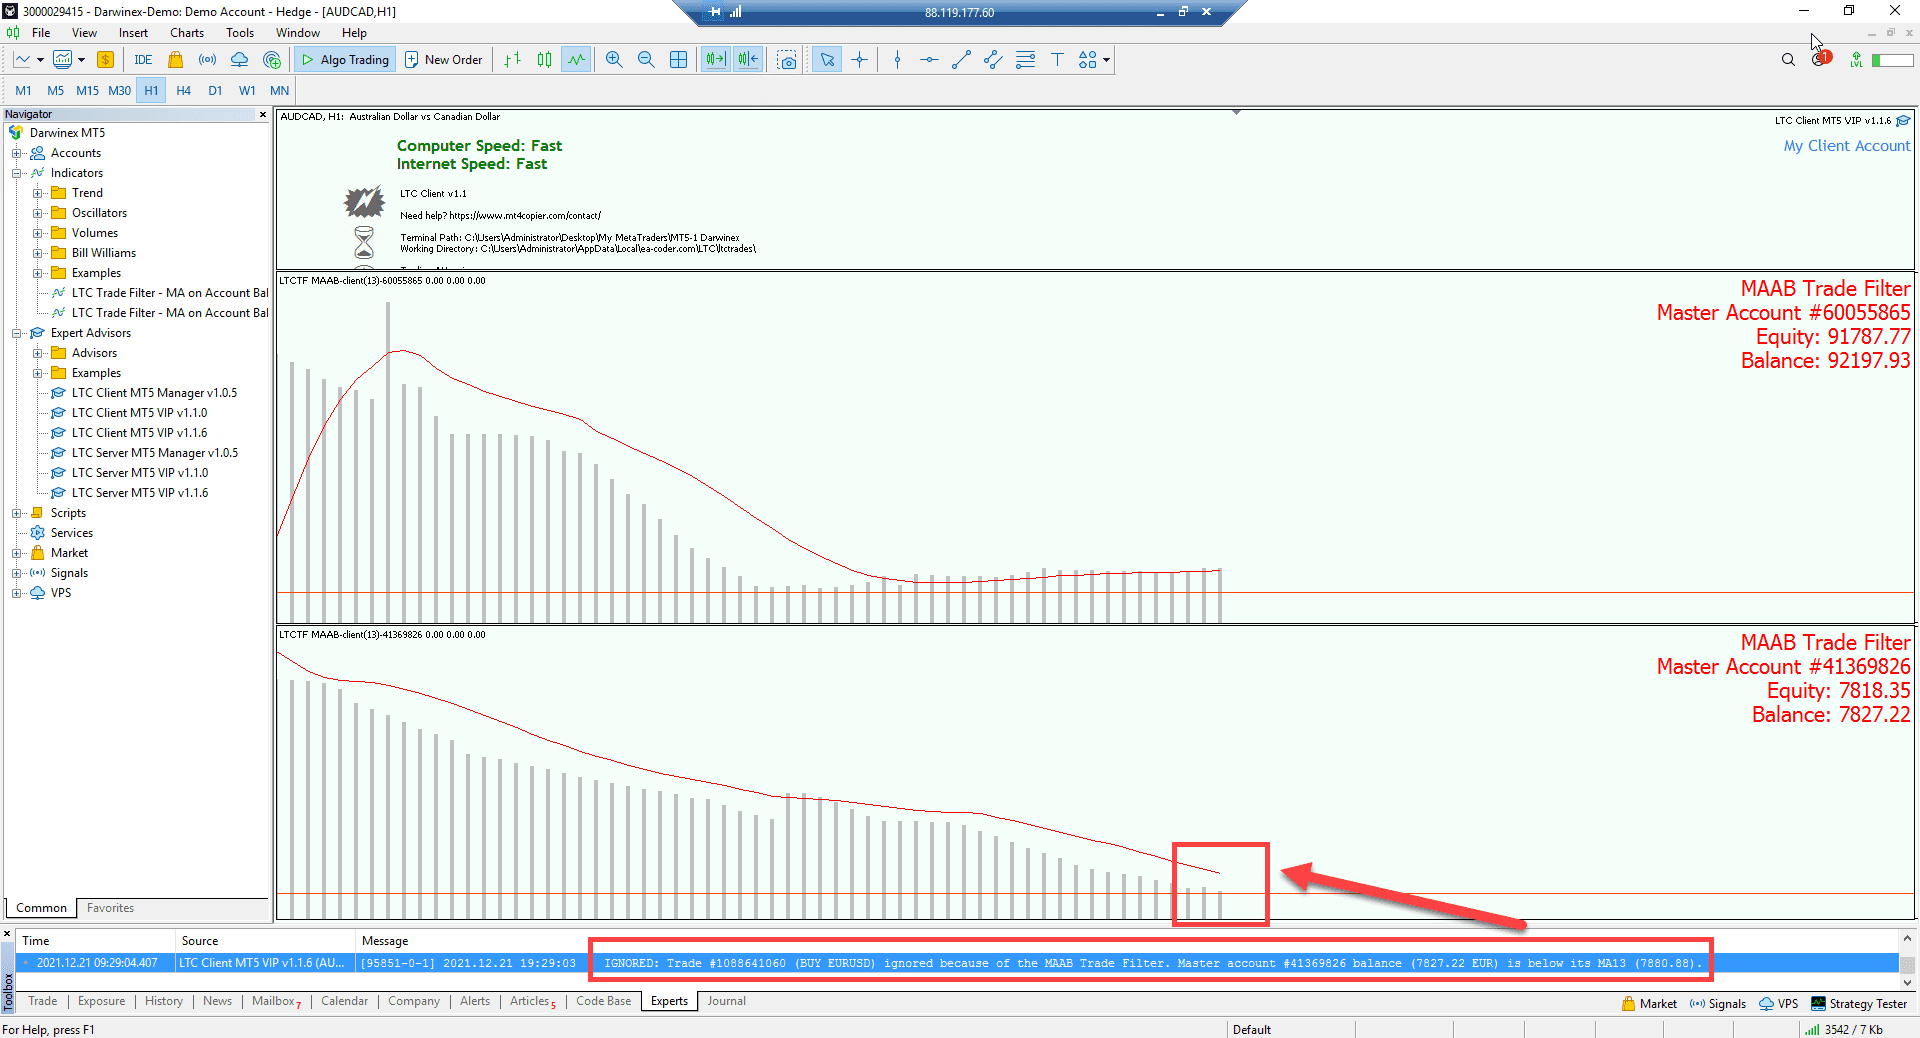The width and height of the screenshot is (1920, 1038).
Task: Draw a horizontal line on chart
Action: (x=929, y=60)
